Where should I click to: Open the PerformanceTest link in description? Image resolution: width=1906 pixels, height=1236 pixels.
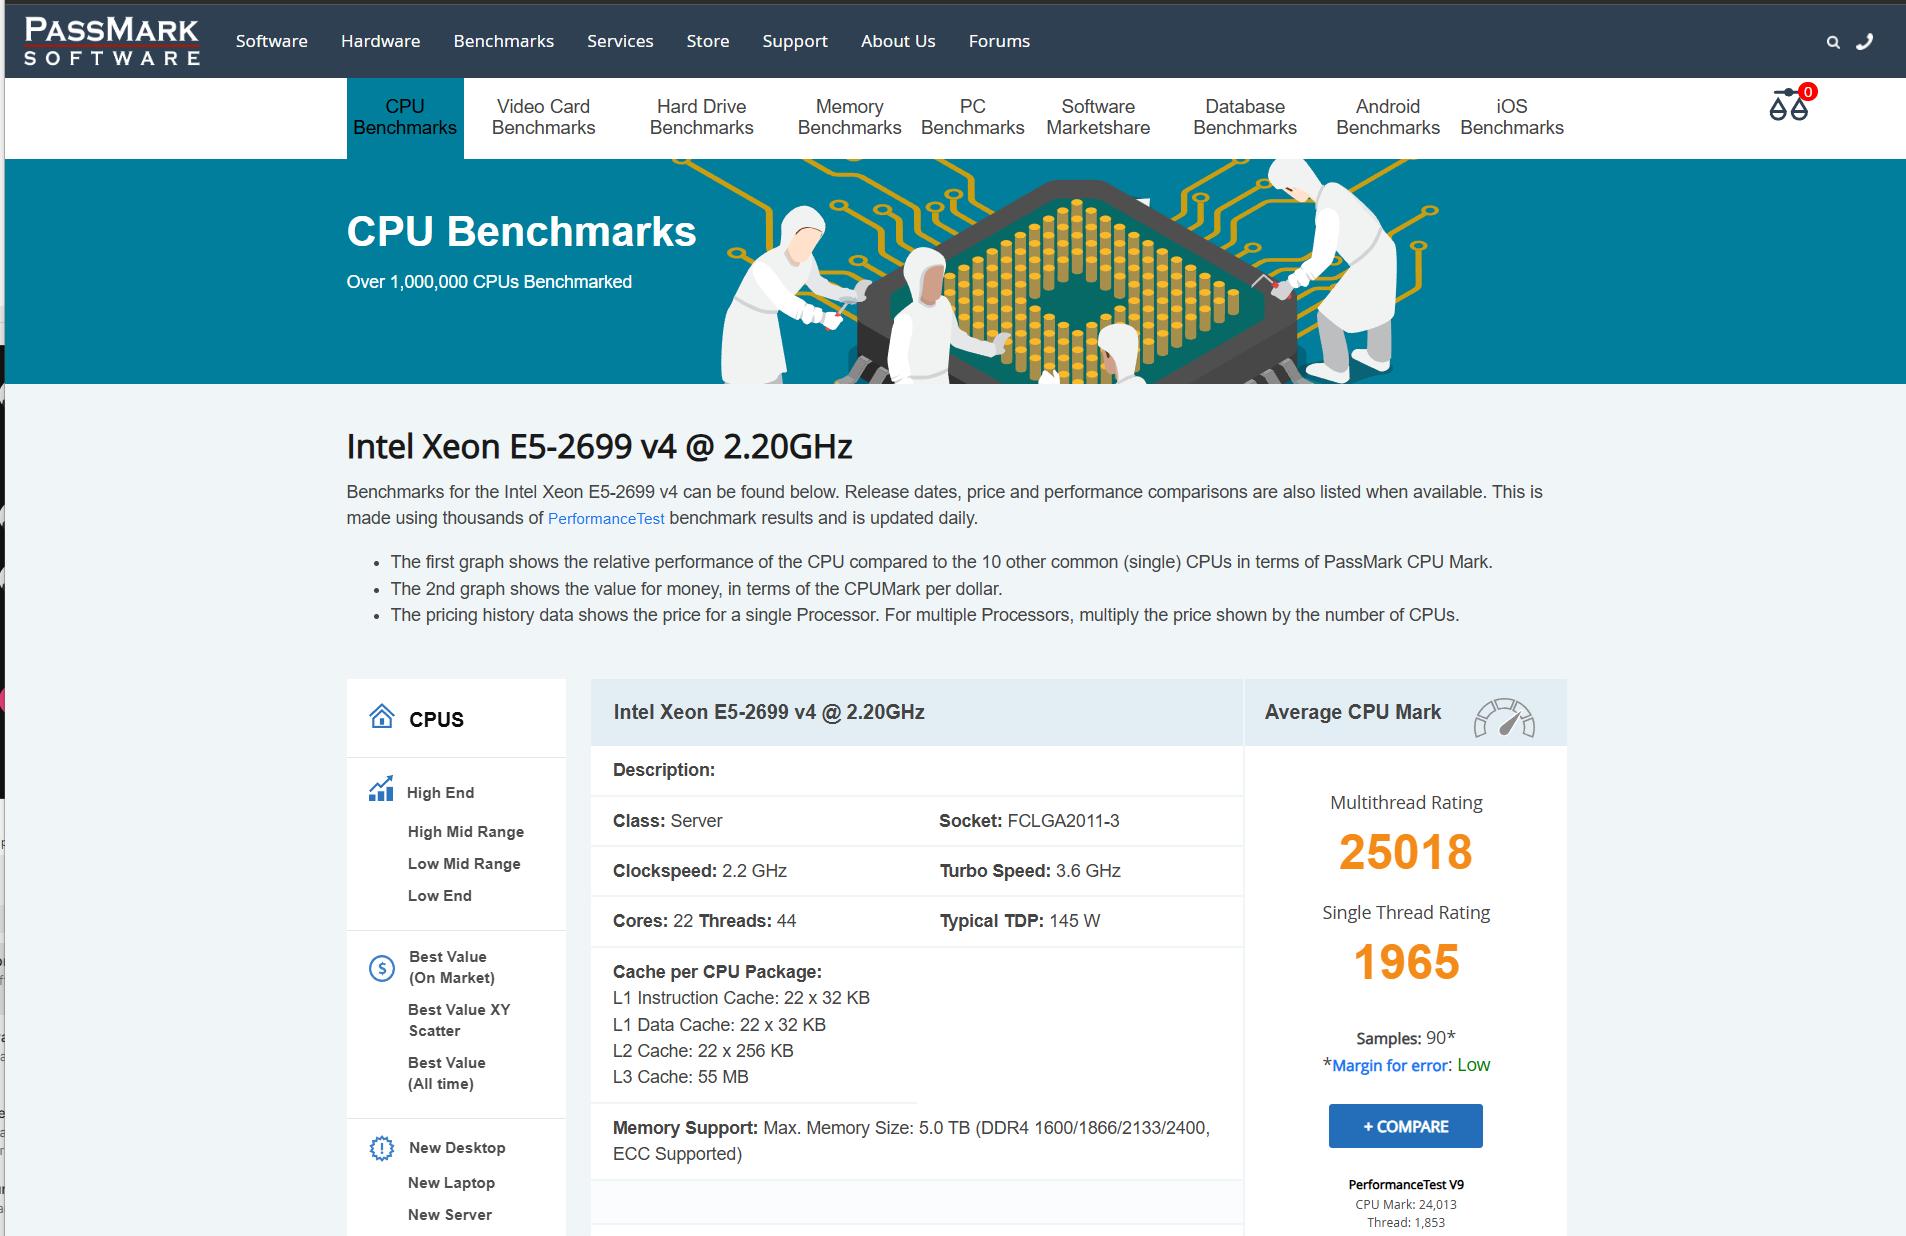pos(606,519)
